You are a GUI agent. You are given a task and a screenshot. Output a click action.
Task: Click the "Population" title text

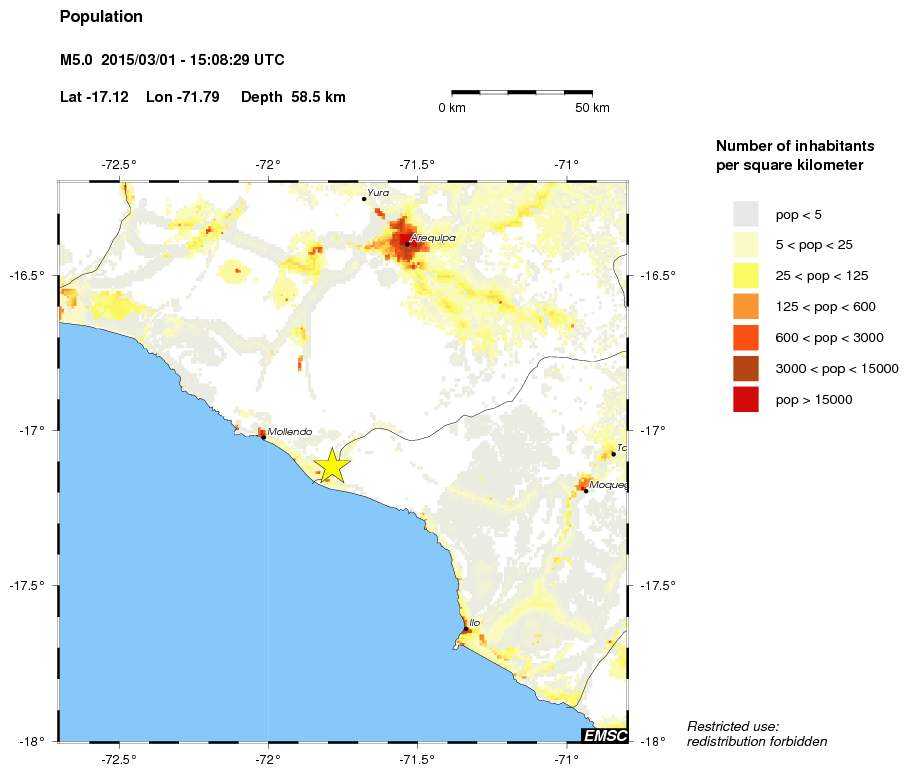[x=101, y=17]
